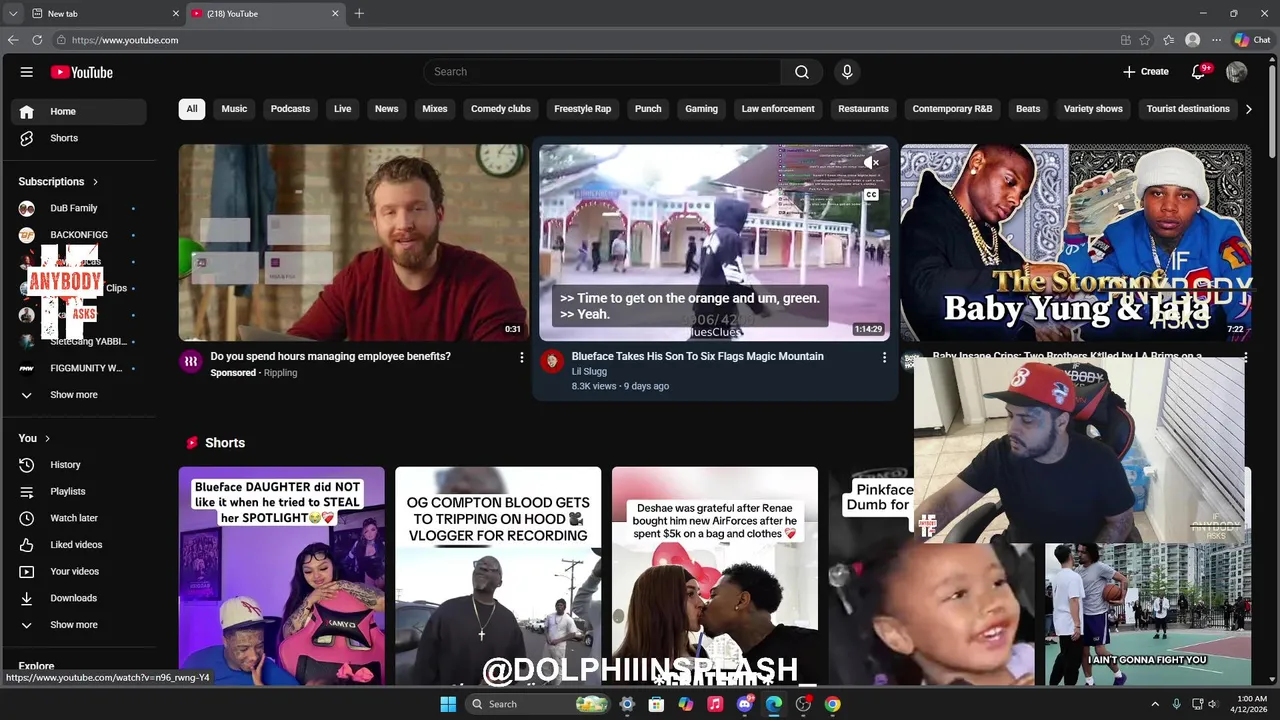This screenshot has width=1280, height=720.
Task: Open the BACKONFIGG subscription
Action: coord(79,235)
